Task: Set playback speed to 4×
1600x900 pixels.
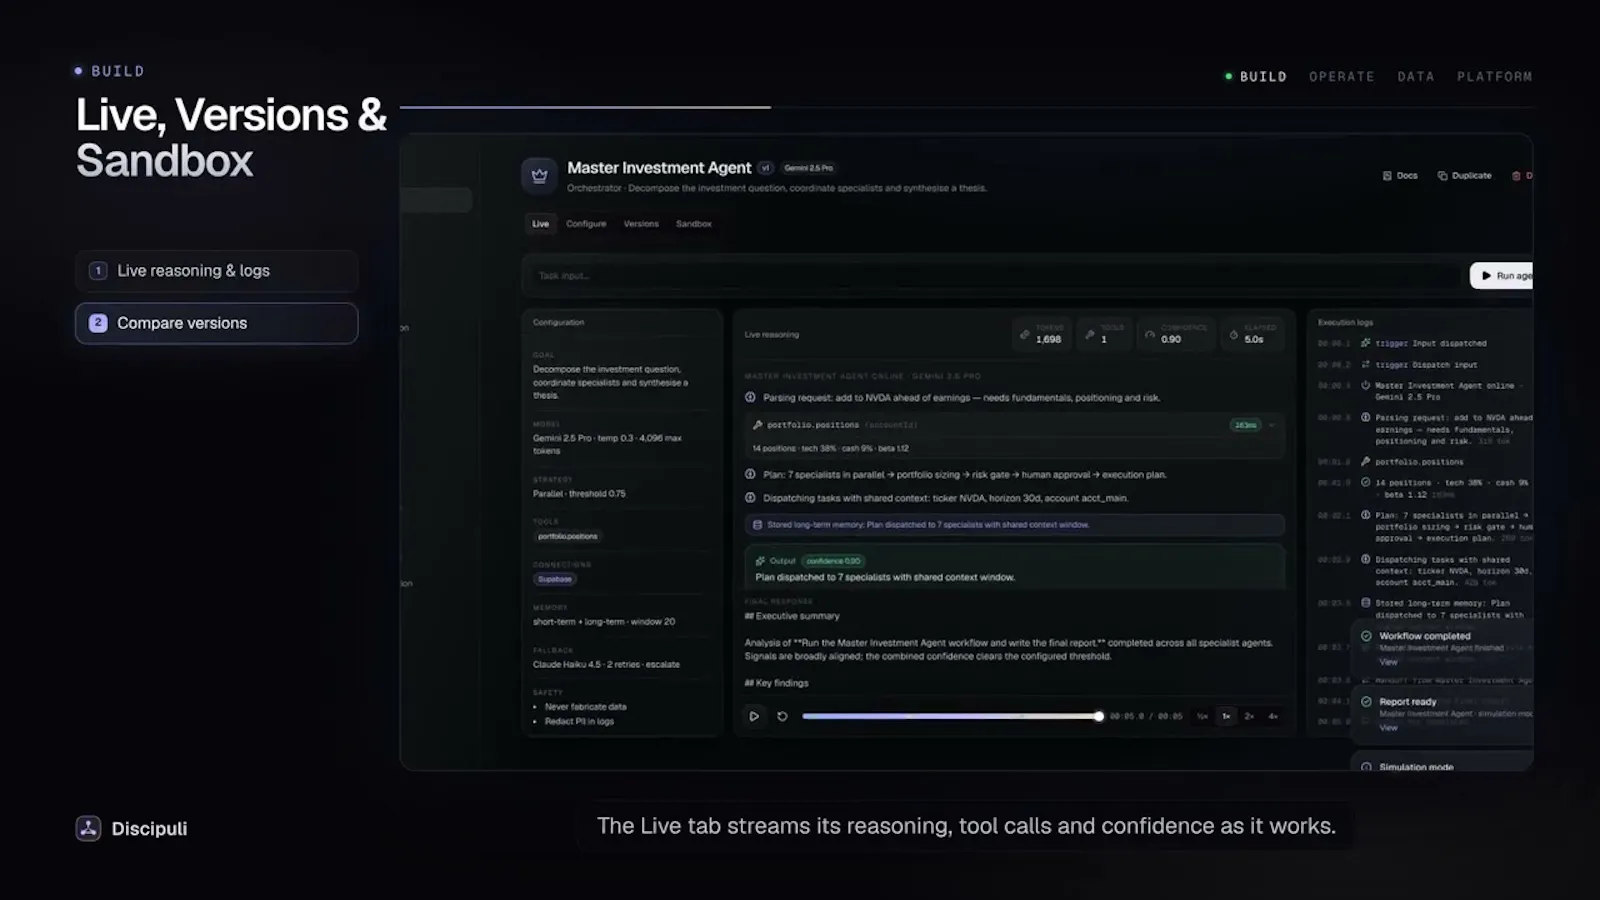Action: (x=1273, y=716)
